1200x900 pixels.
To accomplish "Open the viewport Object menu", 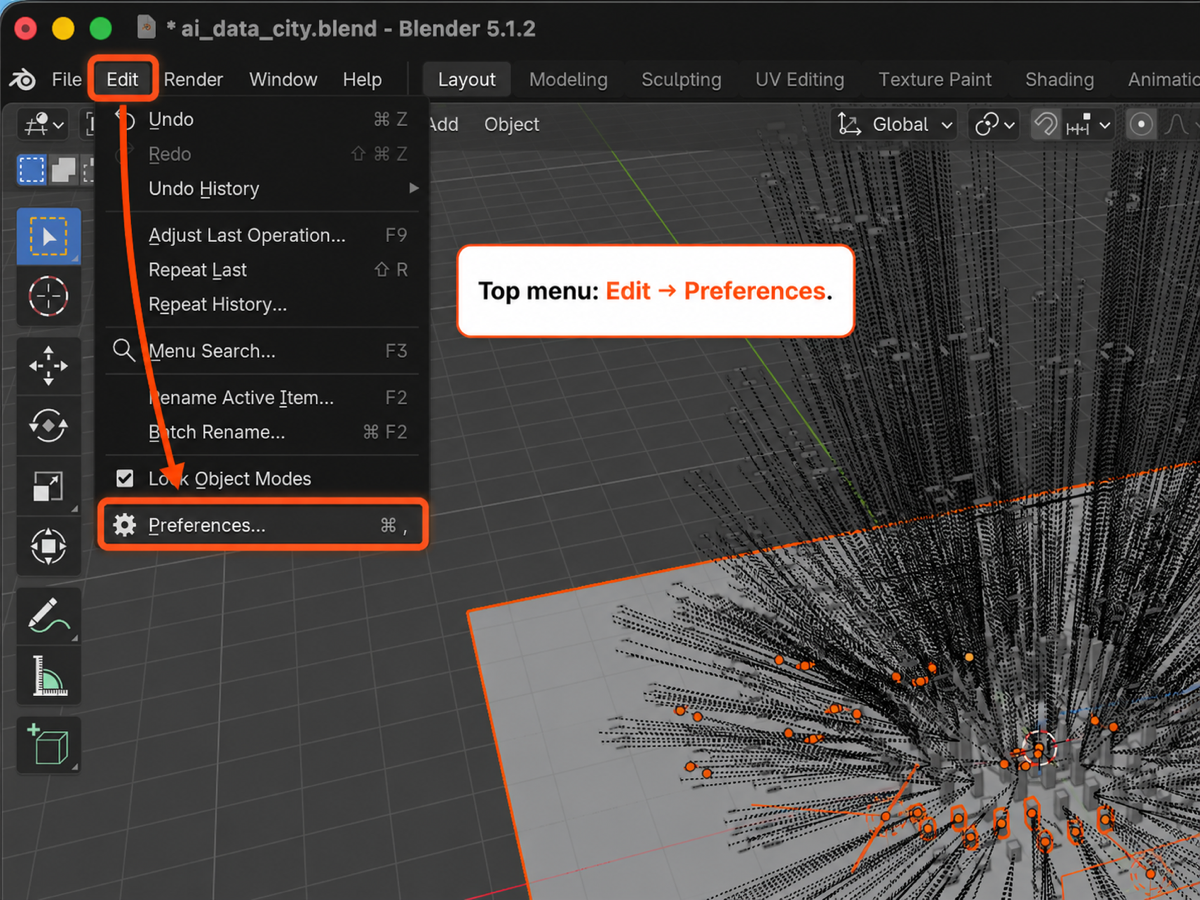I will [512, 125].
